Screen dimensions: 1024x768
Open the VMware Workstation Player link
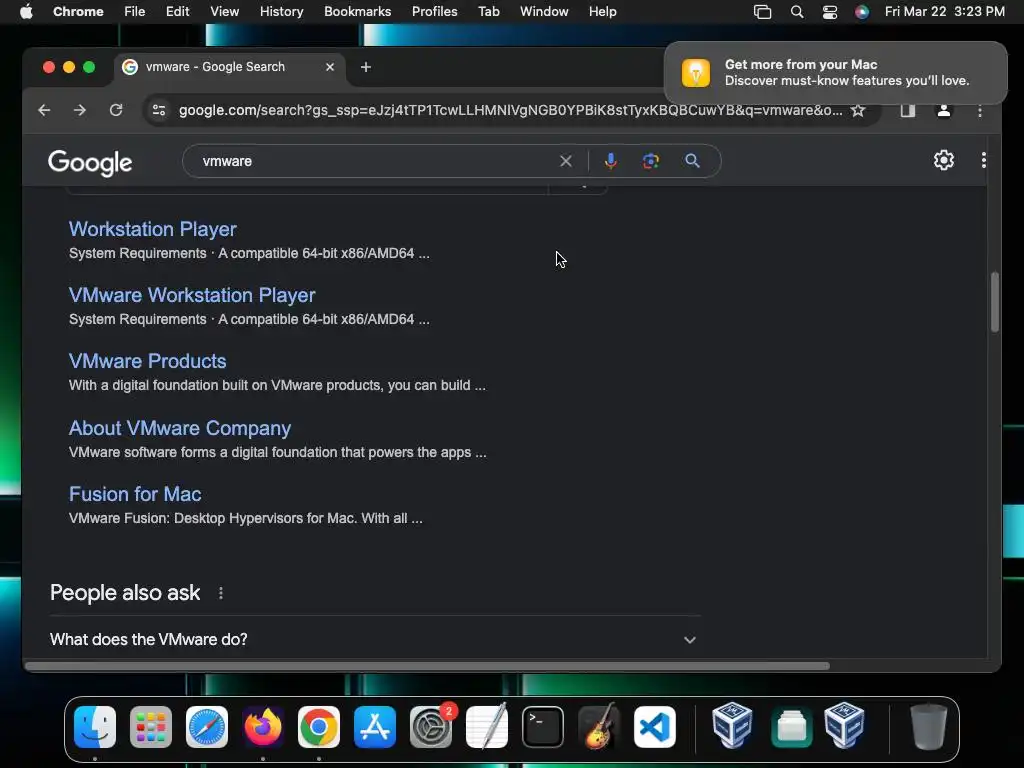(x=192, y=295)
